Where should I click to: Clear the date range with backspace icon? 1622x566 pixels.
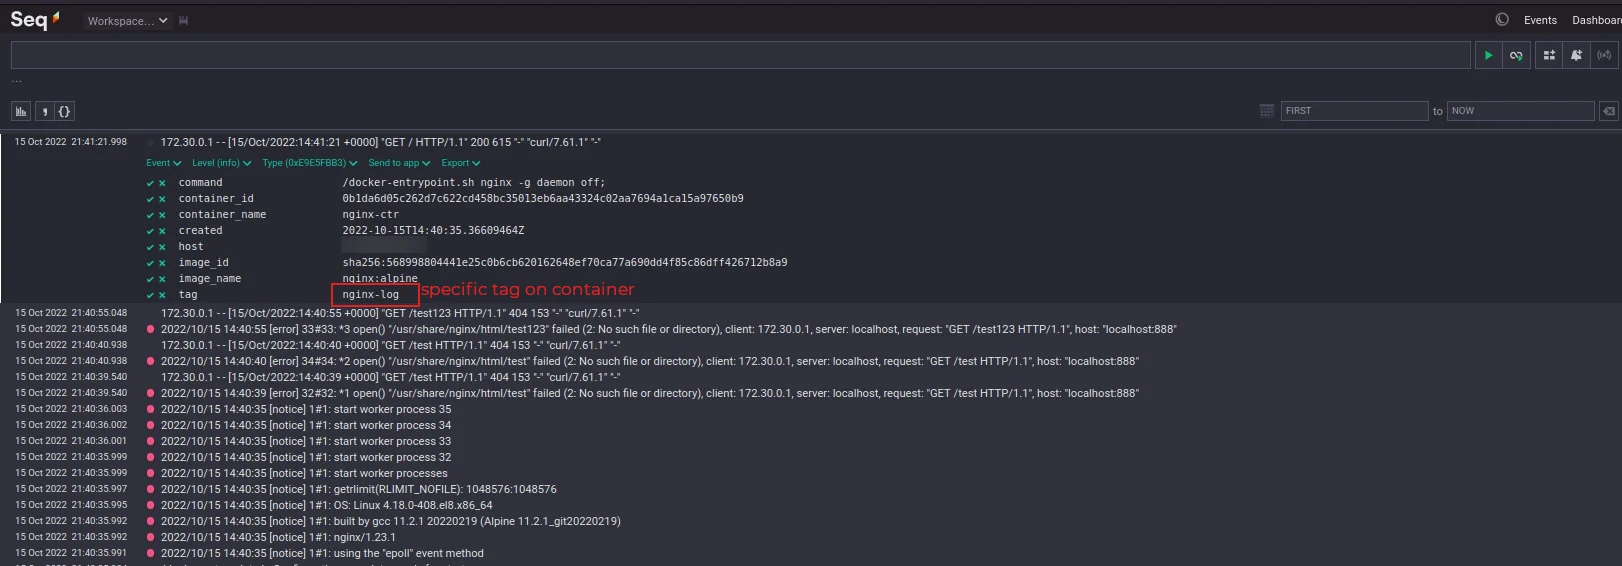pyautogui.click(x=1609, y=111)
